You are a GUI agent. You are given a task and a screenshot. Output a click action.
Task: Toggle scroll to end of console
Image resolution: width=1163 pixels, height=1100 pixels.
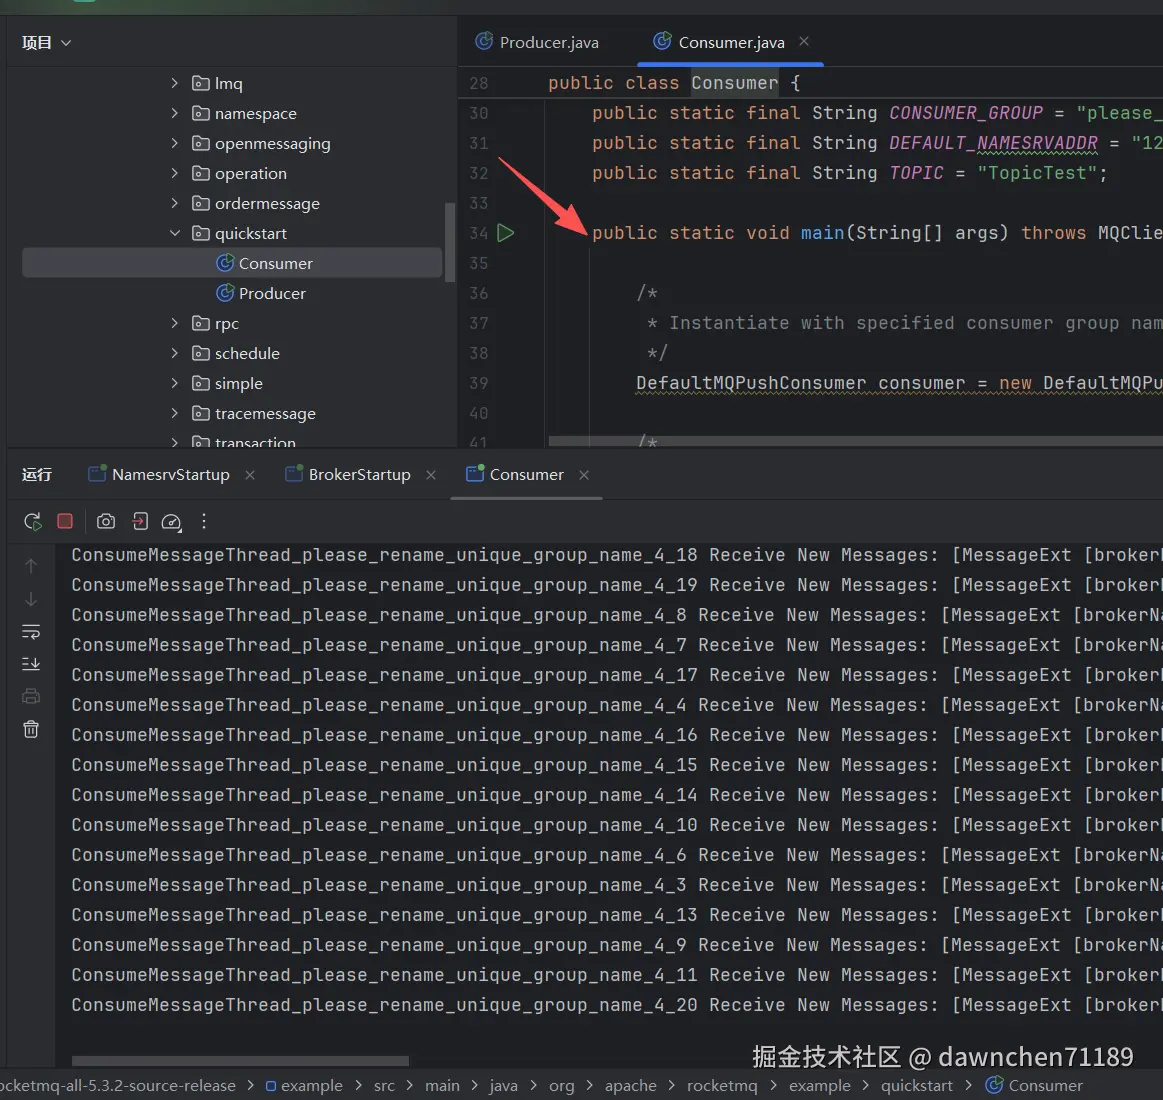point(31,664)
